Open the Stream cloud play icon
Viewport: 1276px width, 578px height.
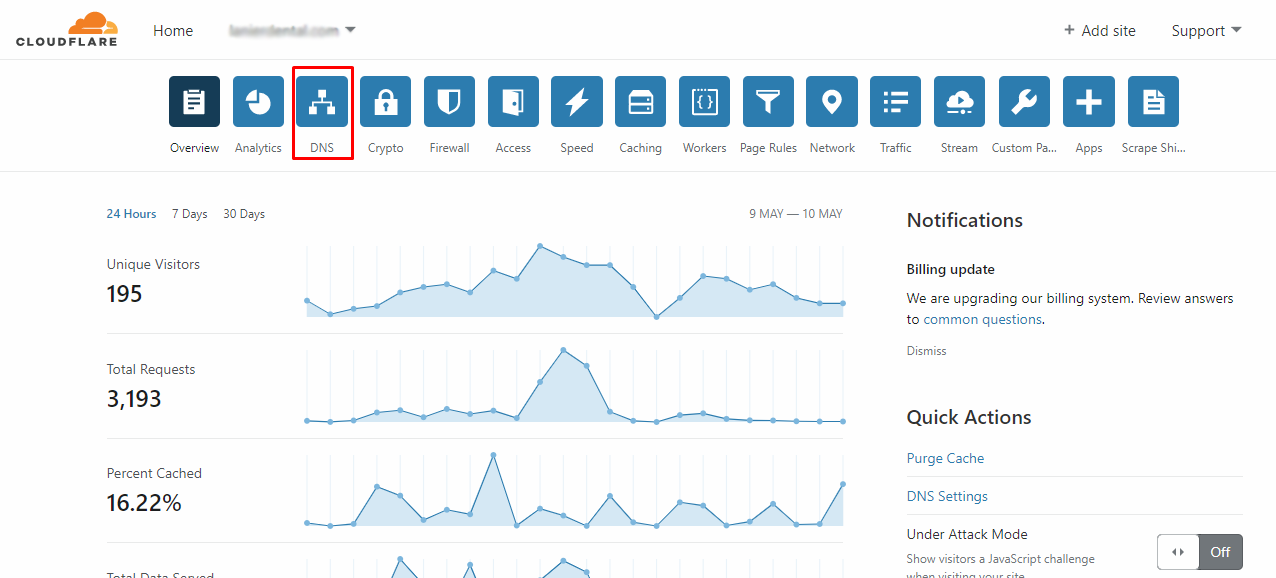pyautogui.click(x=960, y=101)
